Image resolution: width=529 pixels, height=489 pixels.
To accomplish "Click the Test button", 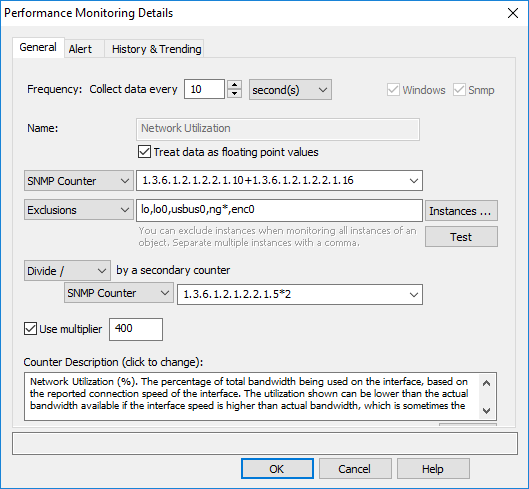I will coord(461,237).
